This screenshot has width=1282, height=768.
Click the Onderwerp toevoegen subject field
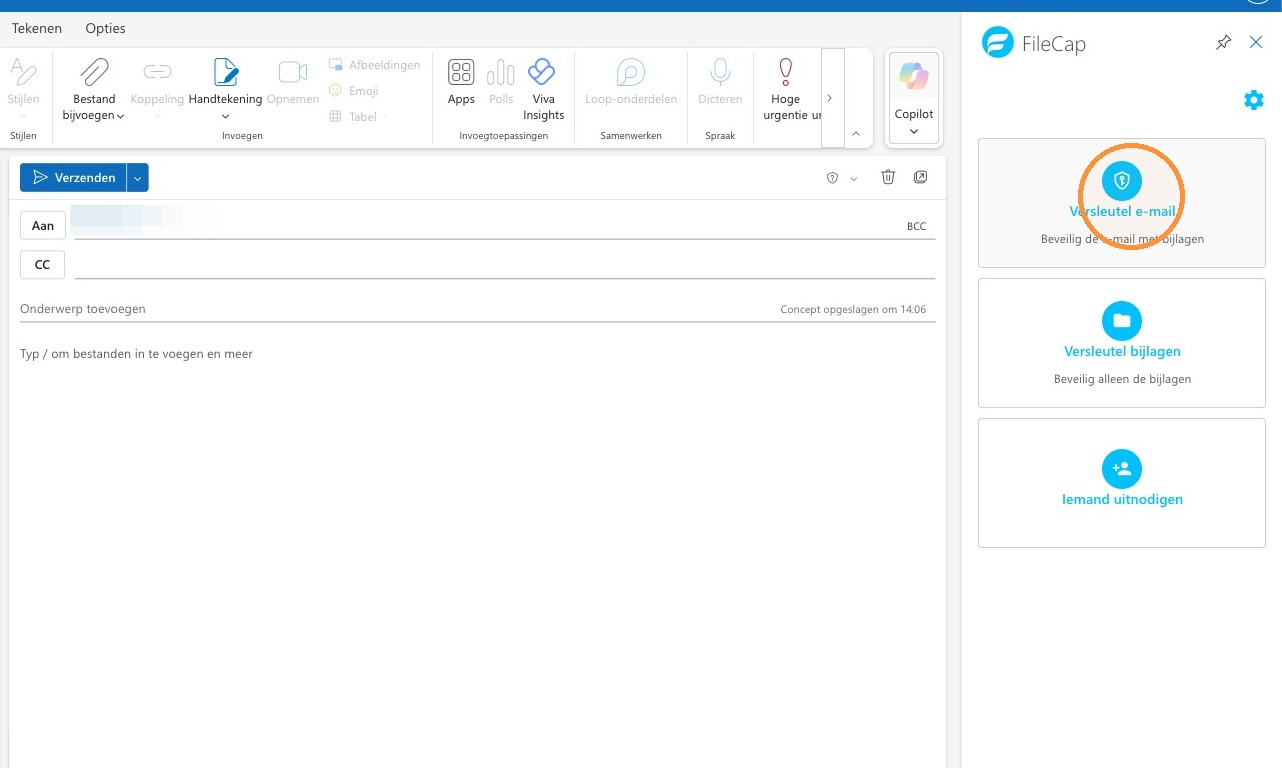tap(478, 309)
